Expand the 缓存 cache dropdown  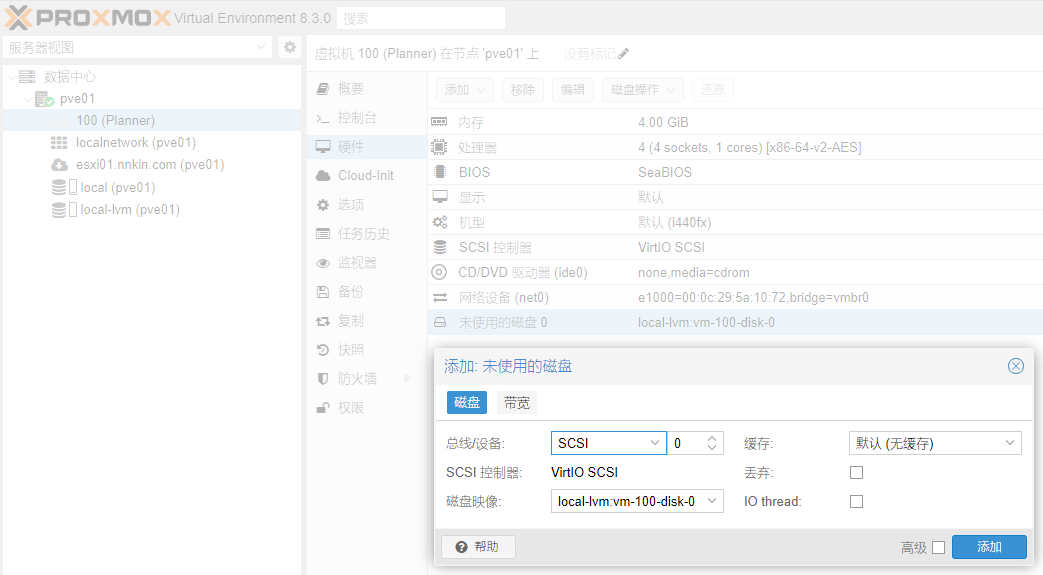[x=934, y=443]
